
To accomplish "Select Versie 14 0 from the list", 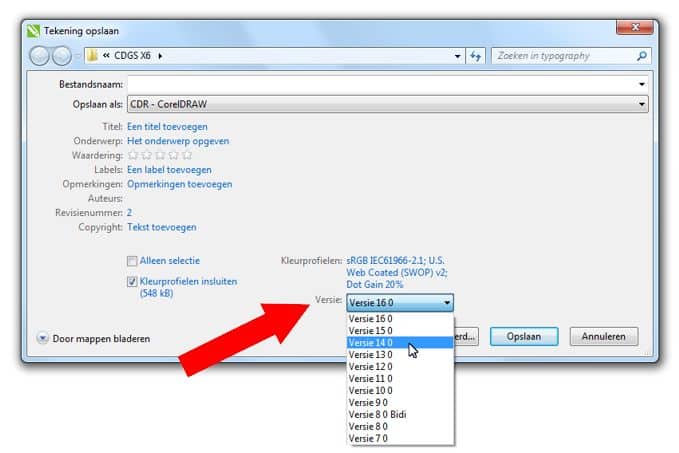I will 372,342.
